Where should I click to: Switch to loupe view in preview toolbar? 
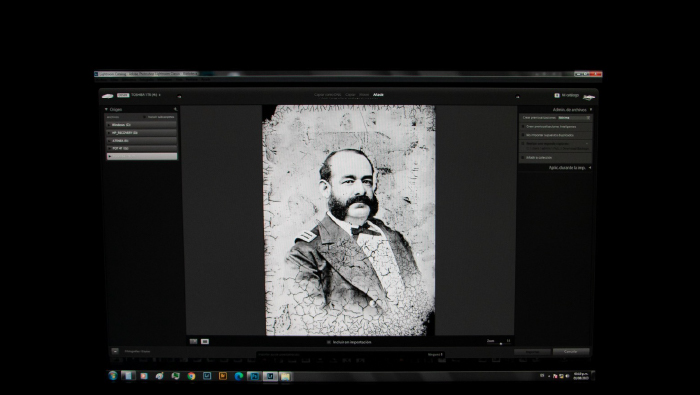[x=205, y=341]
